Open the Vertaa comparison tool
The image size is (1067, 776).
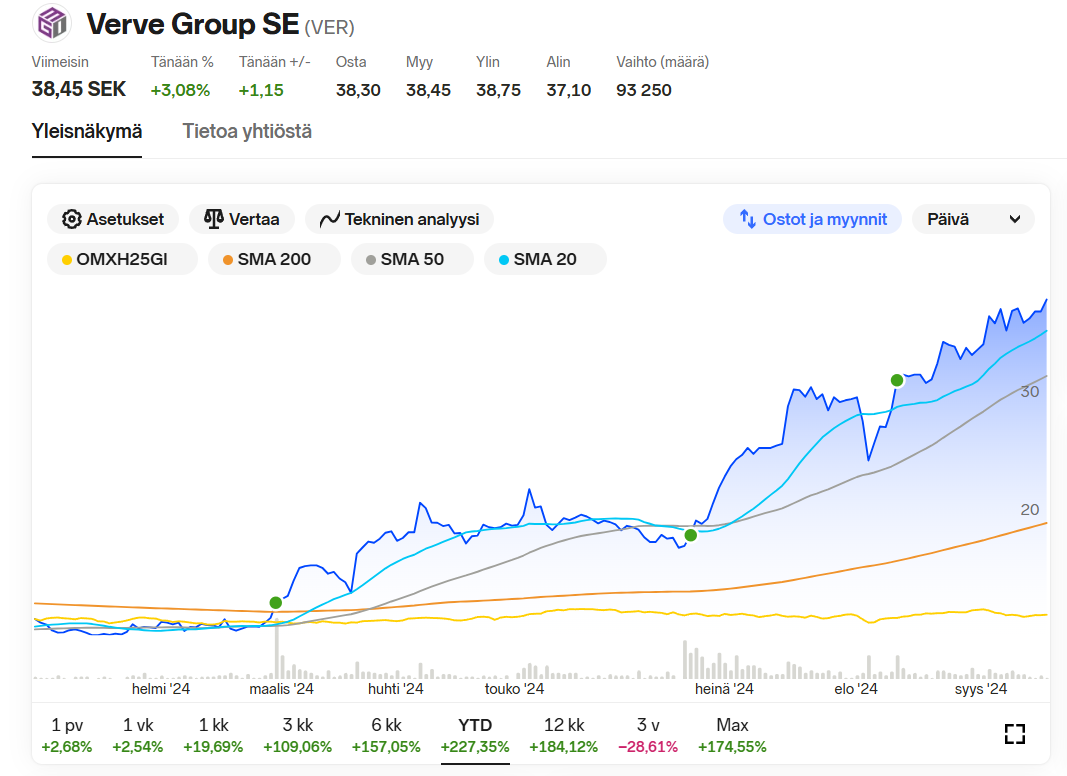click(241, 219)
